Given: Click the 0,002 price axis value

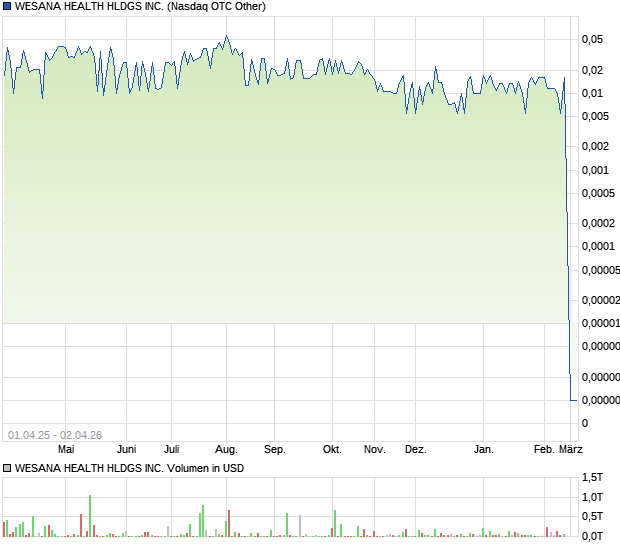Looking at the screenshot, I should 595,146.
